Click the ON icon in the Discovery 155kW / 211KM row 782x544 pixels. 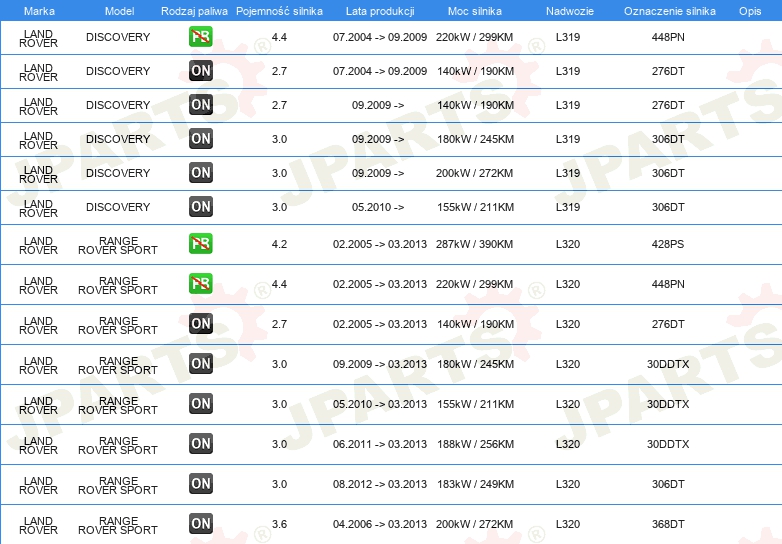(x=200, y=206)
